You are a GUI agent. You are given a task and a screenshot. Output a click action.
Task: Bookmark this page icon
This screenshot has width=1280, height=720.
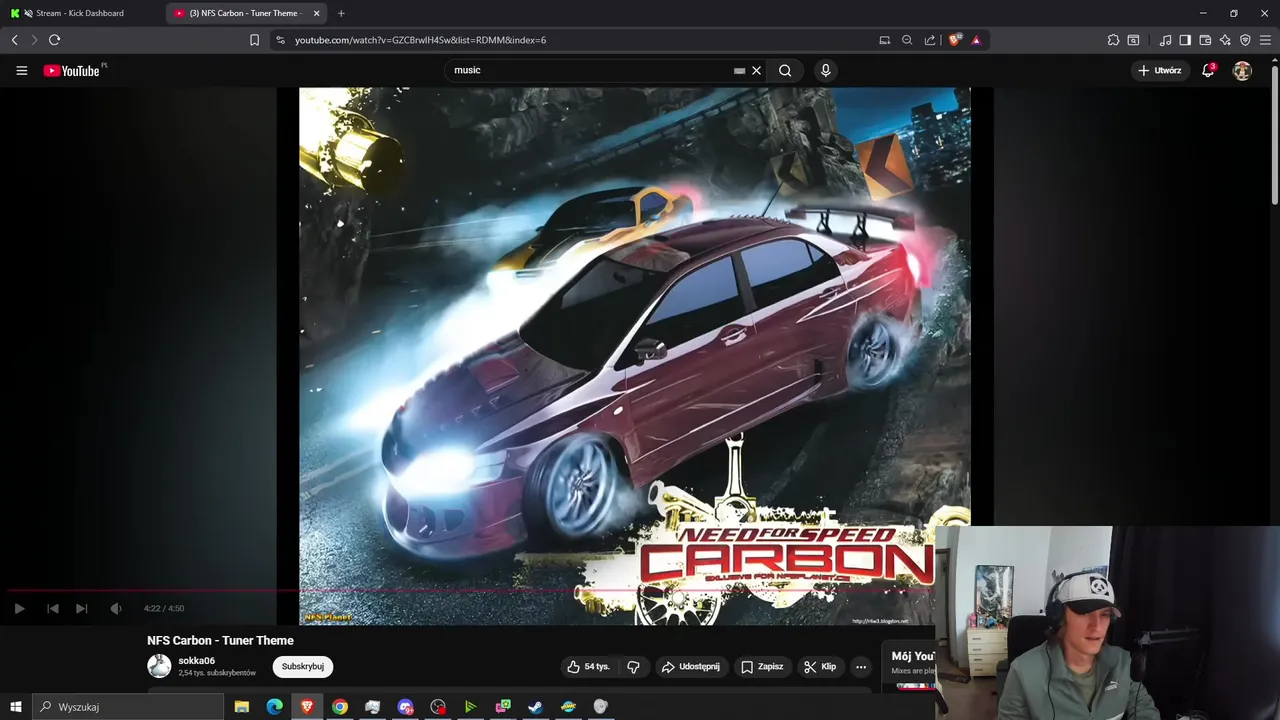tap(254, 40)
